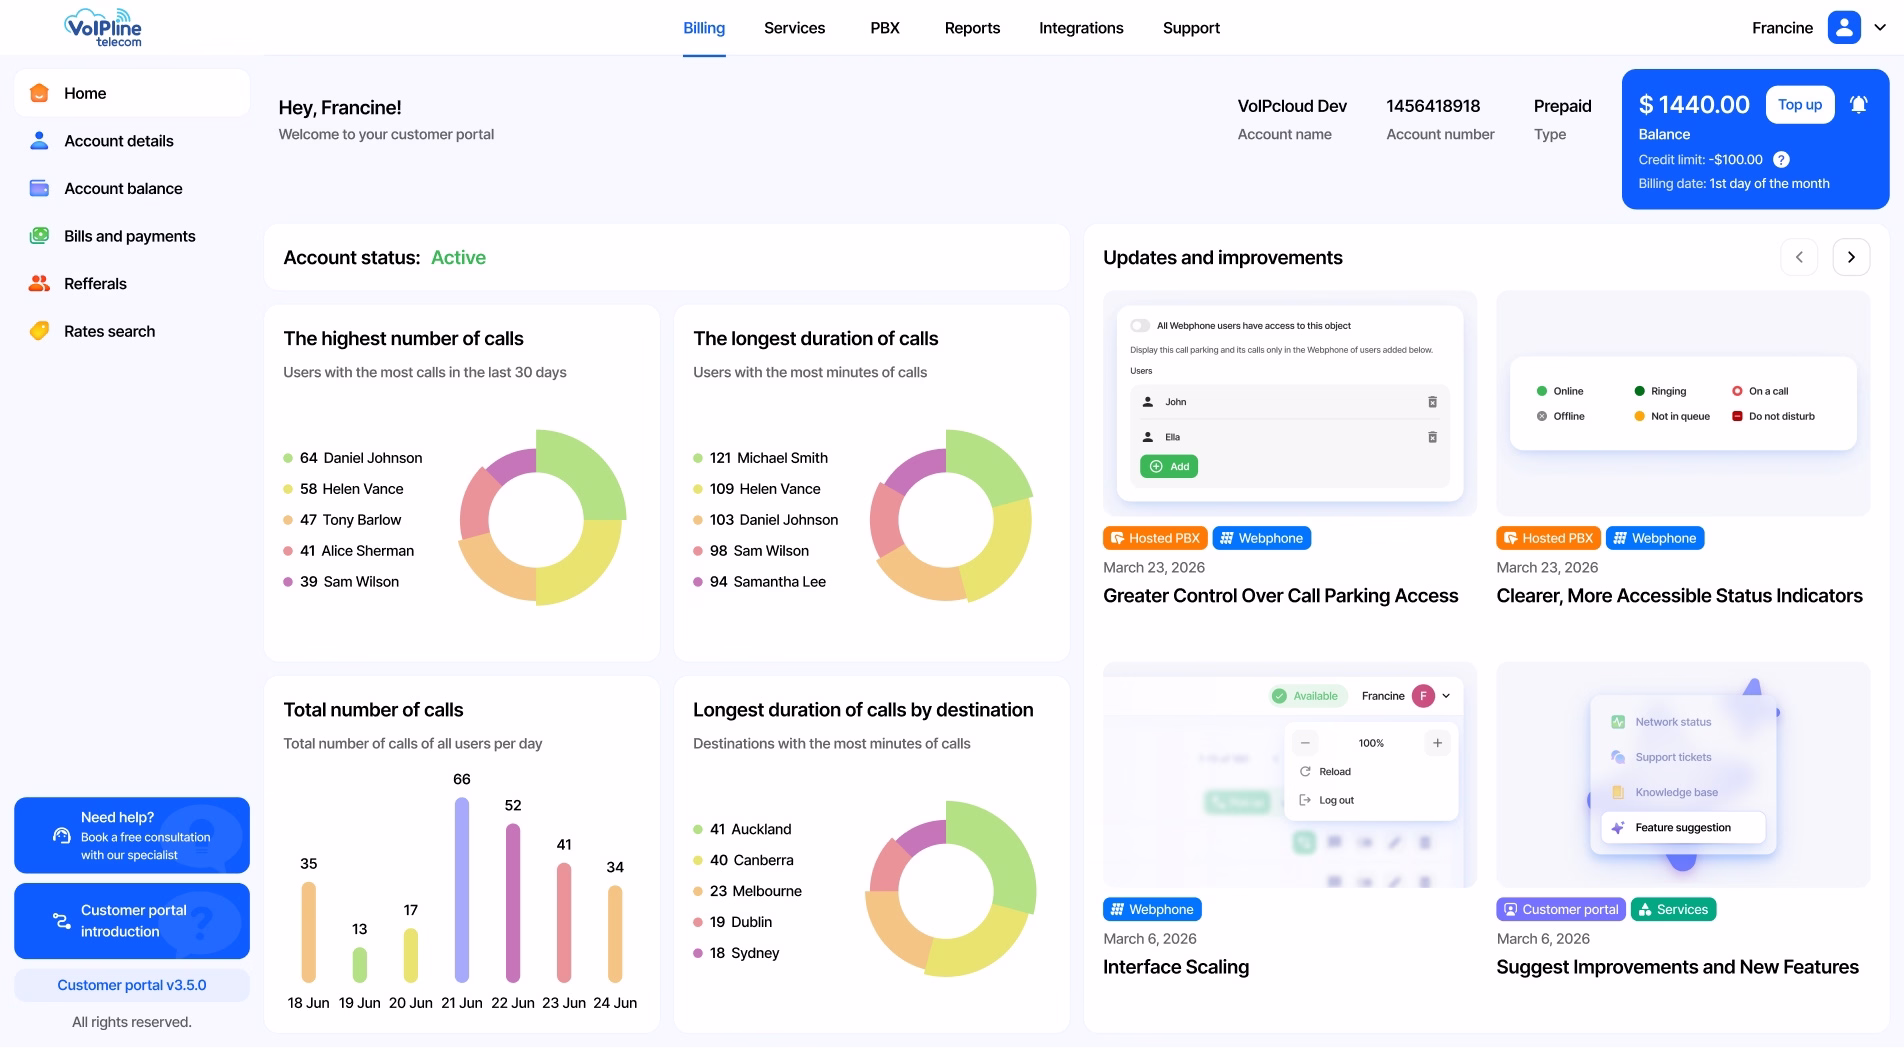
Task: Click green legend dot for Auckland
Action: coord(698,830)
